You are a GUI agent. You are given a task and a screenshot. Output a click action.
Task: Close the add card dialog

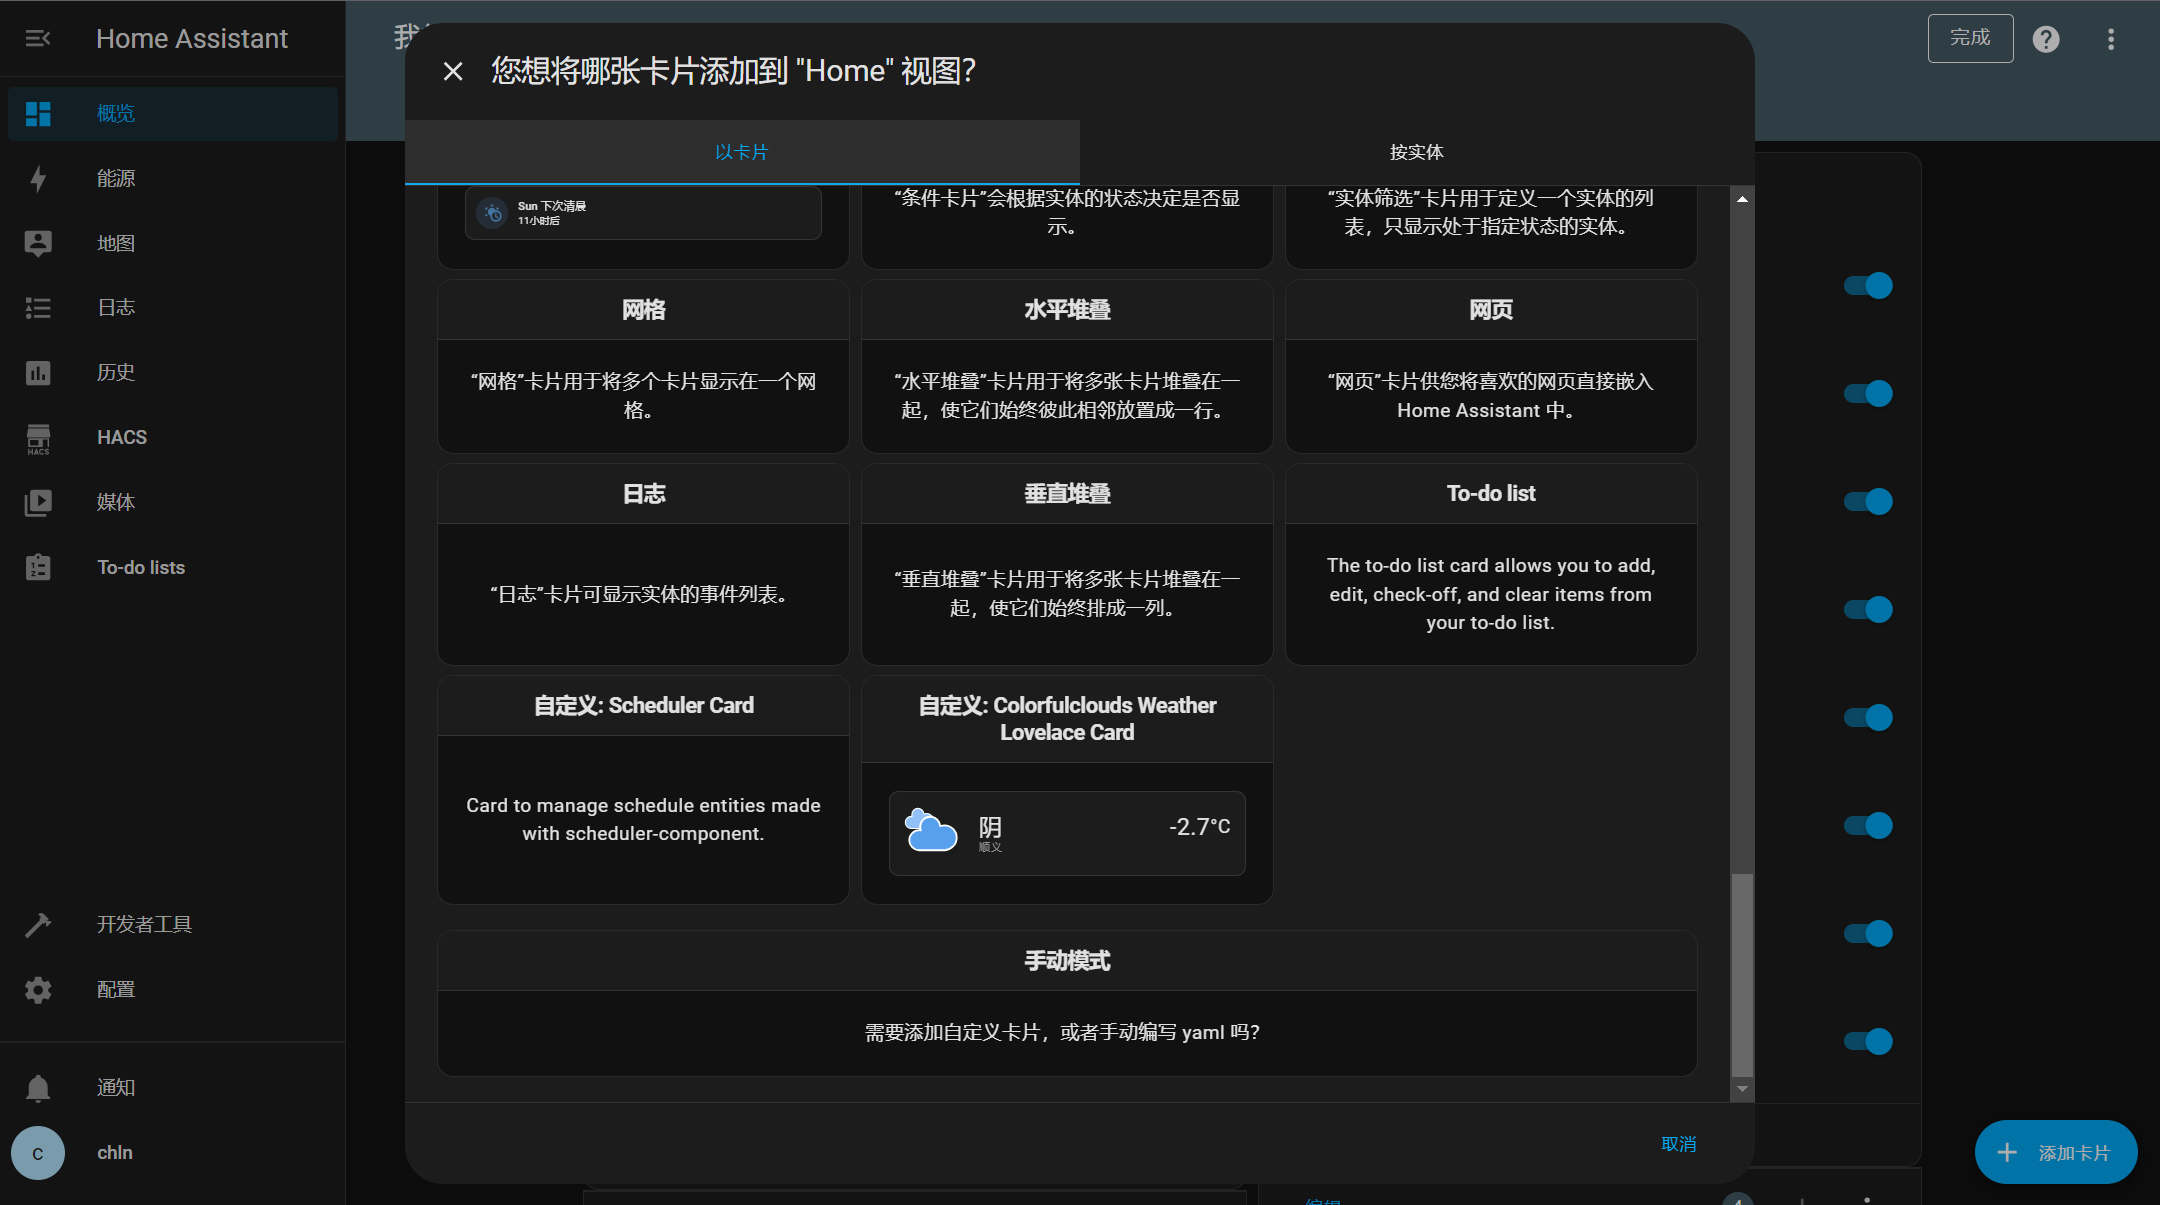453,71
